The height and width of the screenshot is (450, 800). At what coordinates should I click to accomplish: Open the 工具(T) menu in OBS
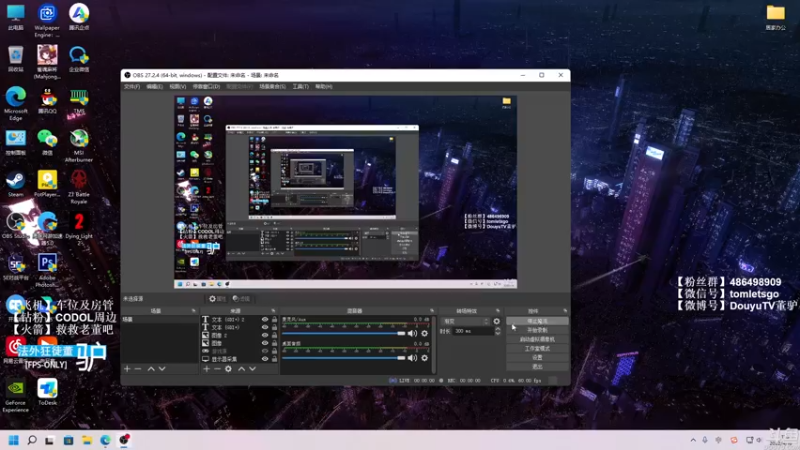(x=301, y=87)
